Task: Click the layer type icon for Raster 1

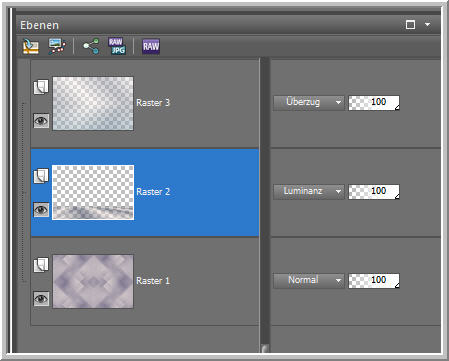Action: [41, 265]
